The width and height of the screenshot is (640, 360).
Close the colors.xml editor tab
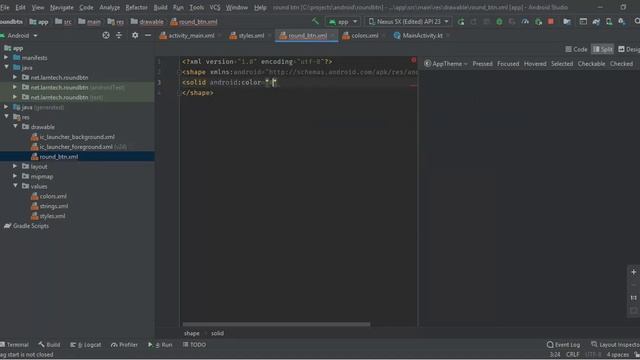[x=383, y=36]
